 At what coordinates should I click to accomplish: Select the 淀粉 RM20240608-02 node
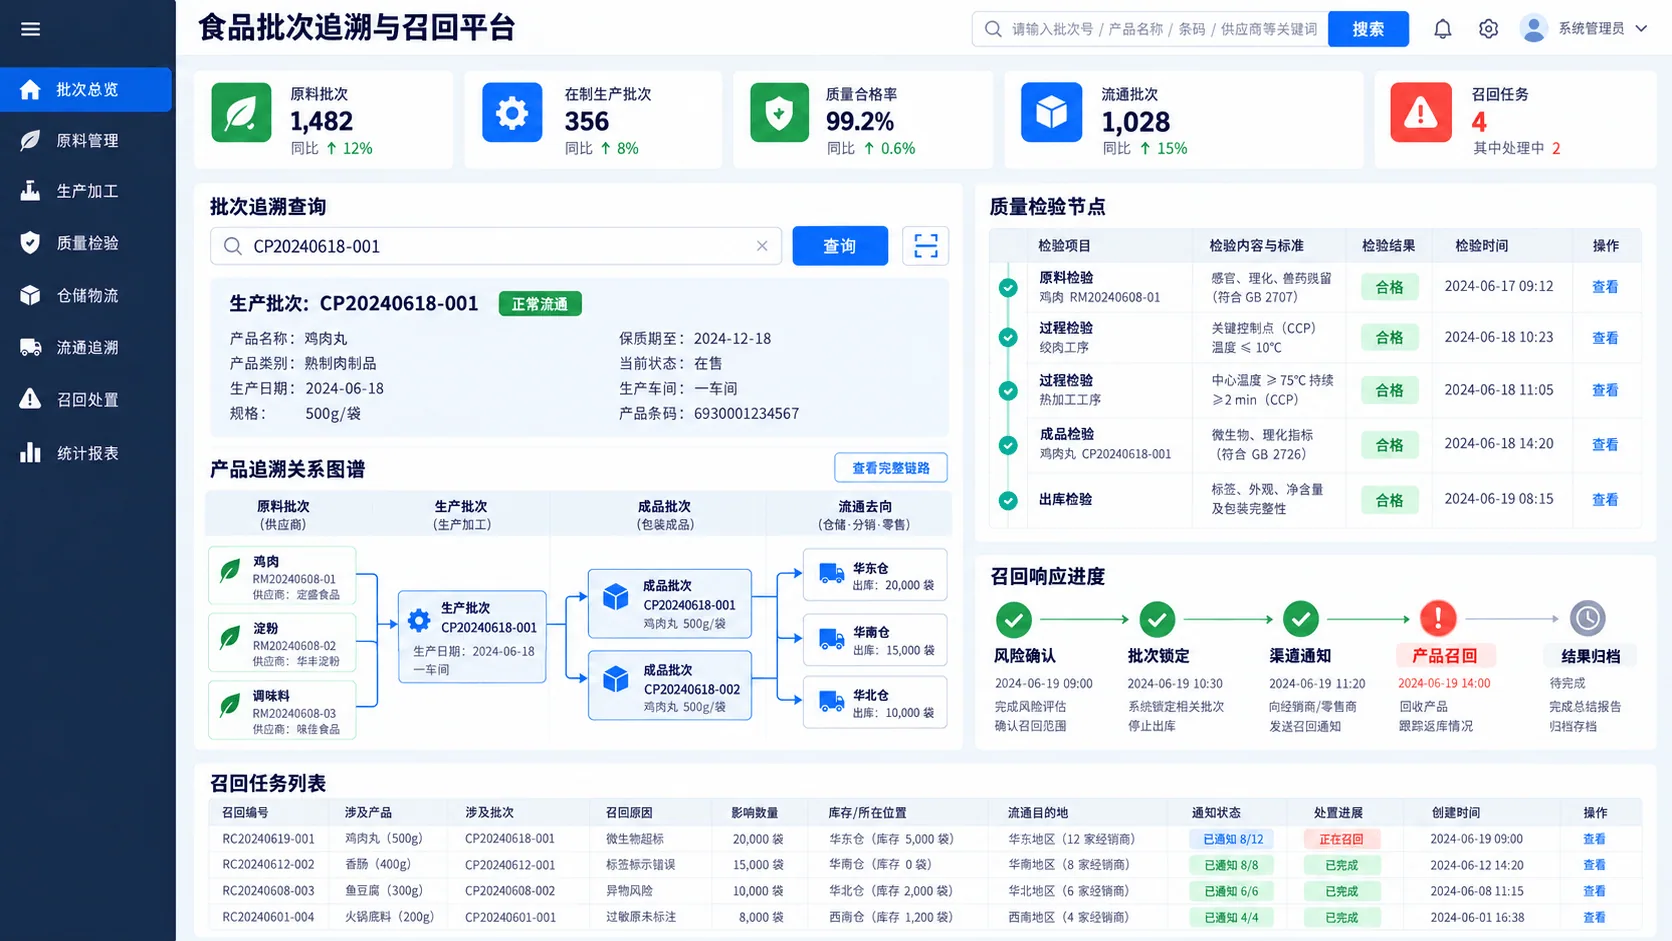282,642
